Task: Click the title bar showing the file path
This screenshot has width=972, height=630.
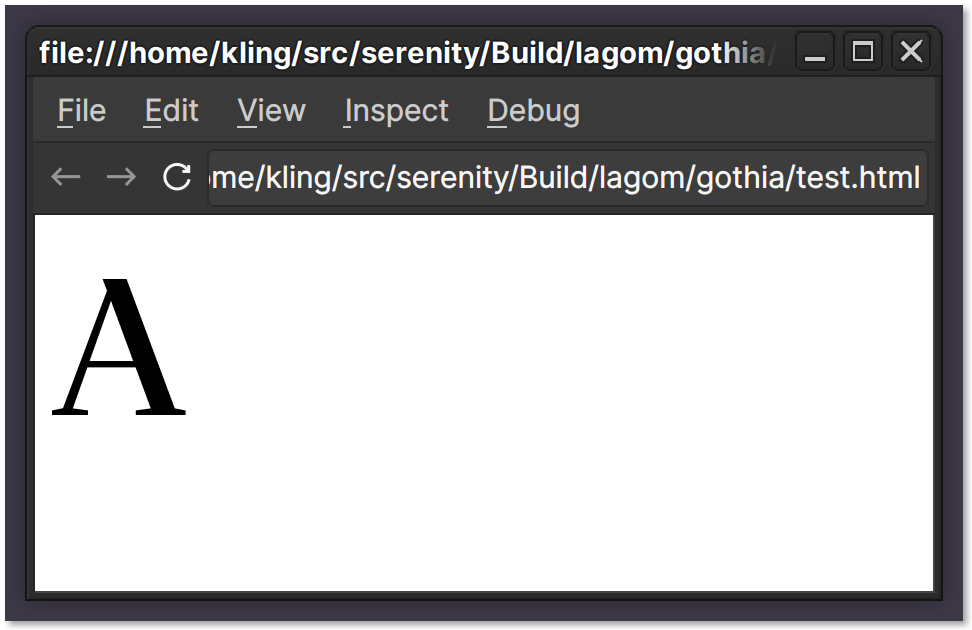Action: (400, 52)
